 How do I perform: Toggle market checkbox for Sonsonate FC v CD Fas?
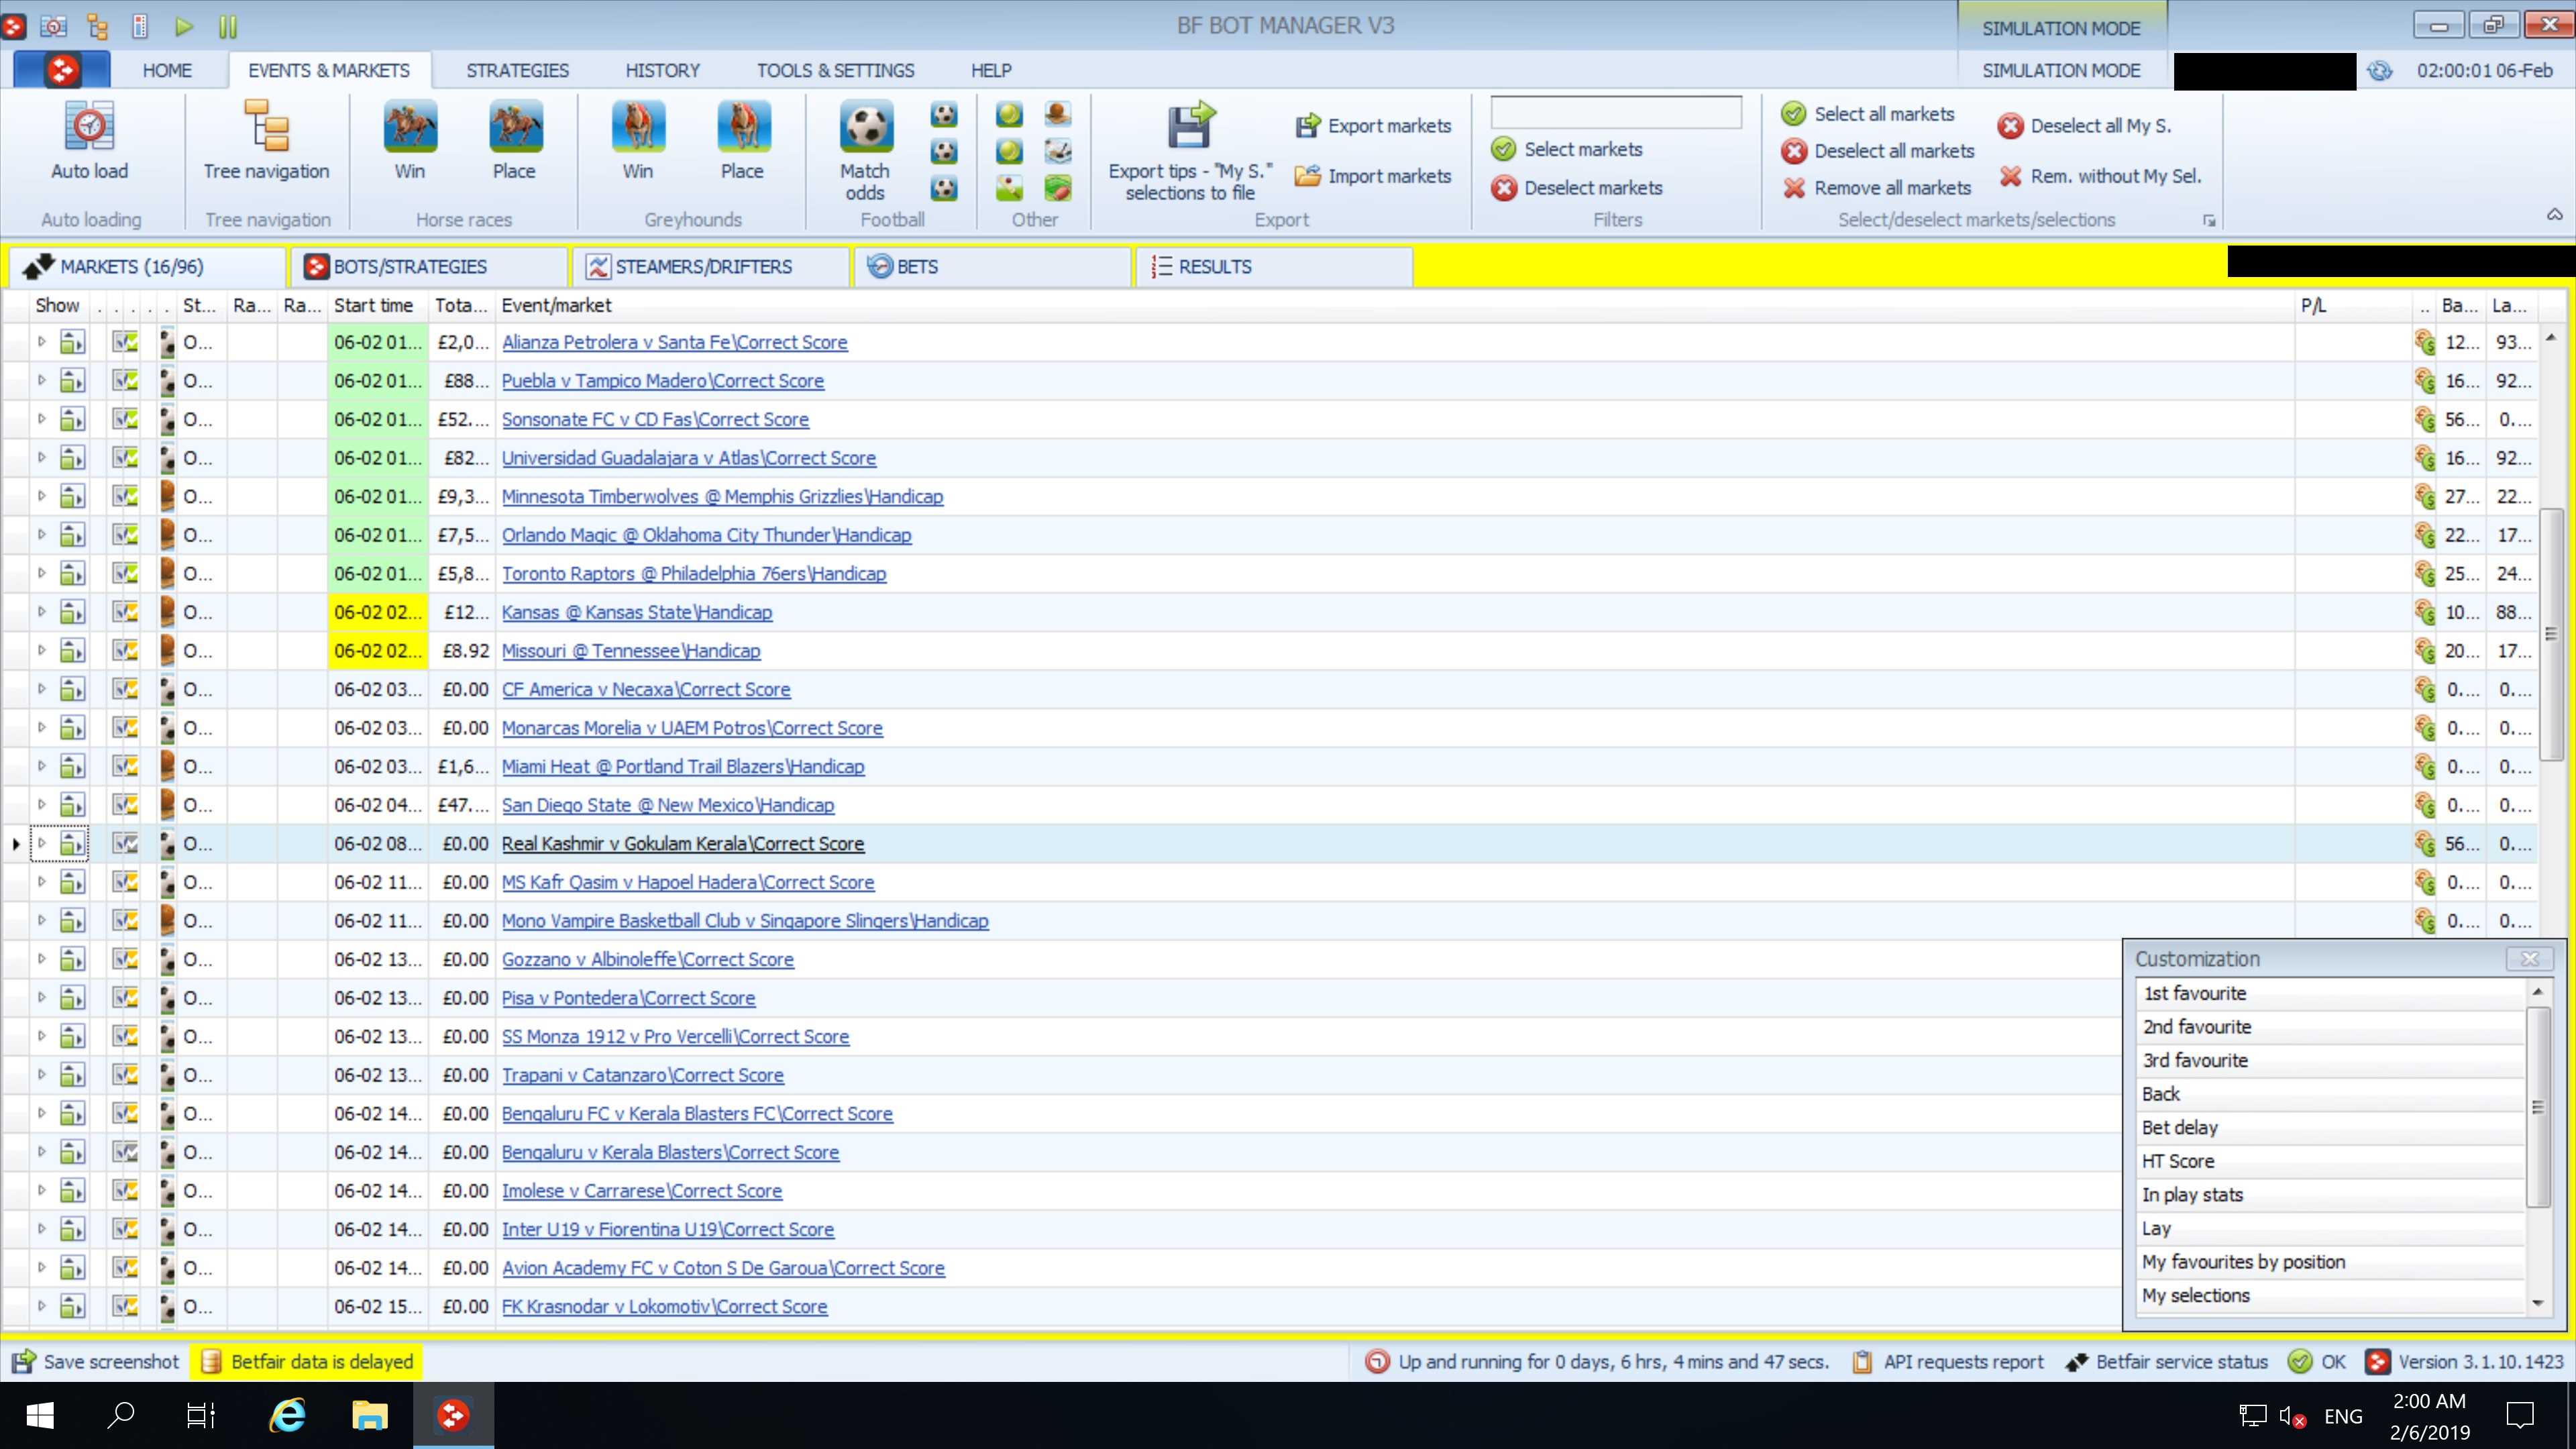(125, 419)
